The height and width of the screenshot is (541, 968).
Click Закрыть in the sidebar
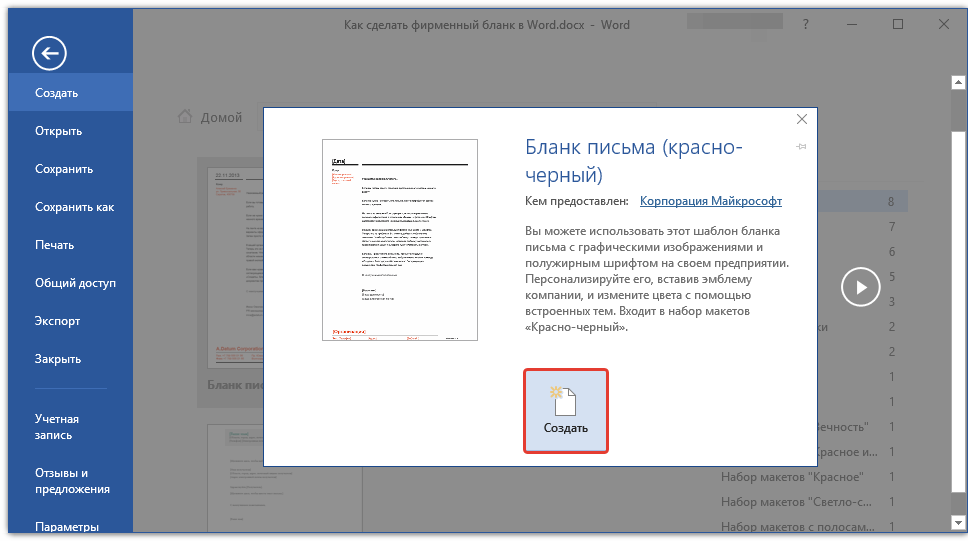(57, 359)
